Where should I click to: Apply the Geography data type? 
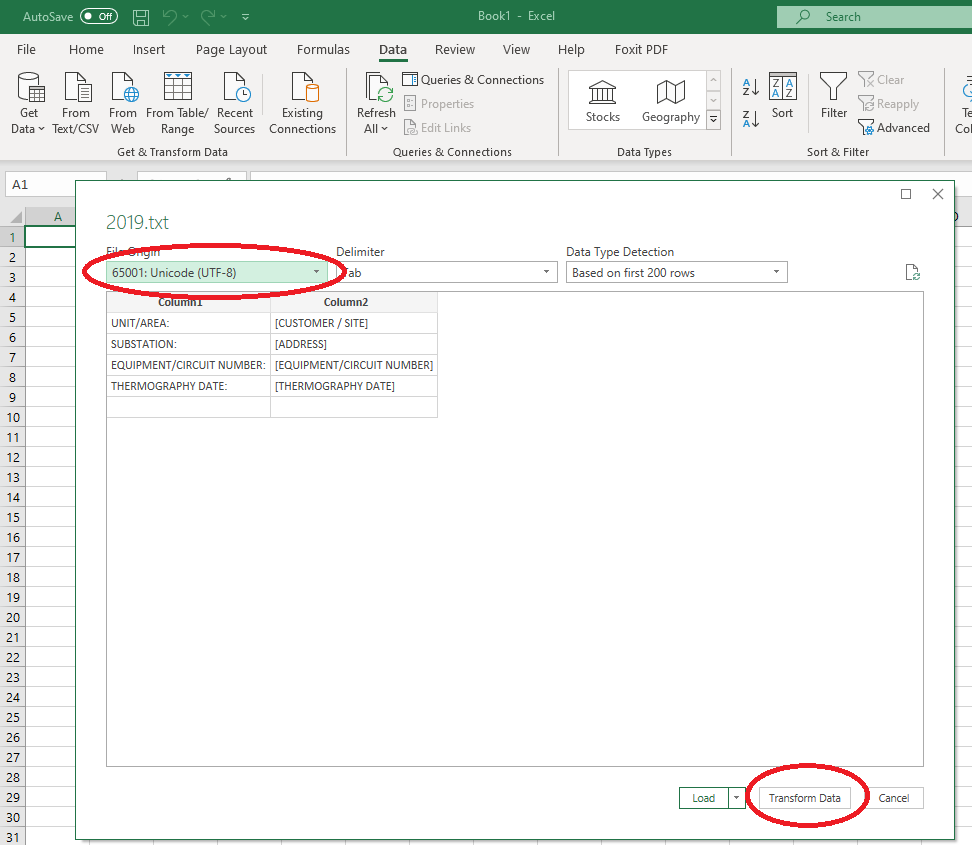(x=669, y=99)
